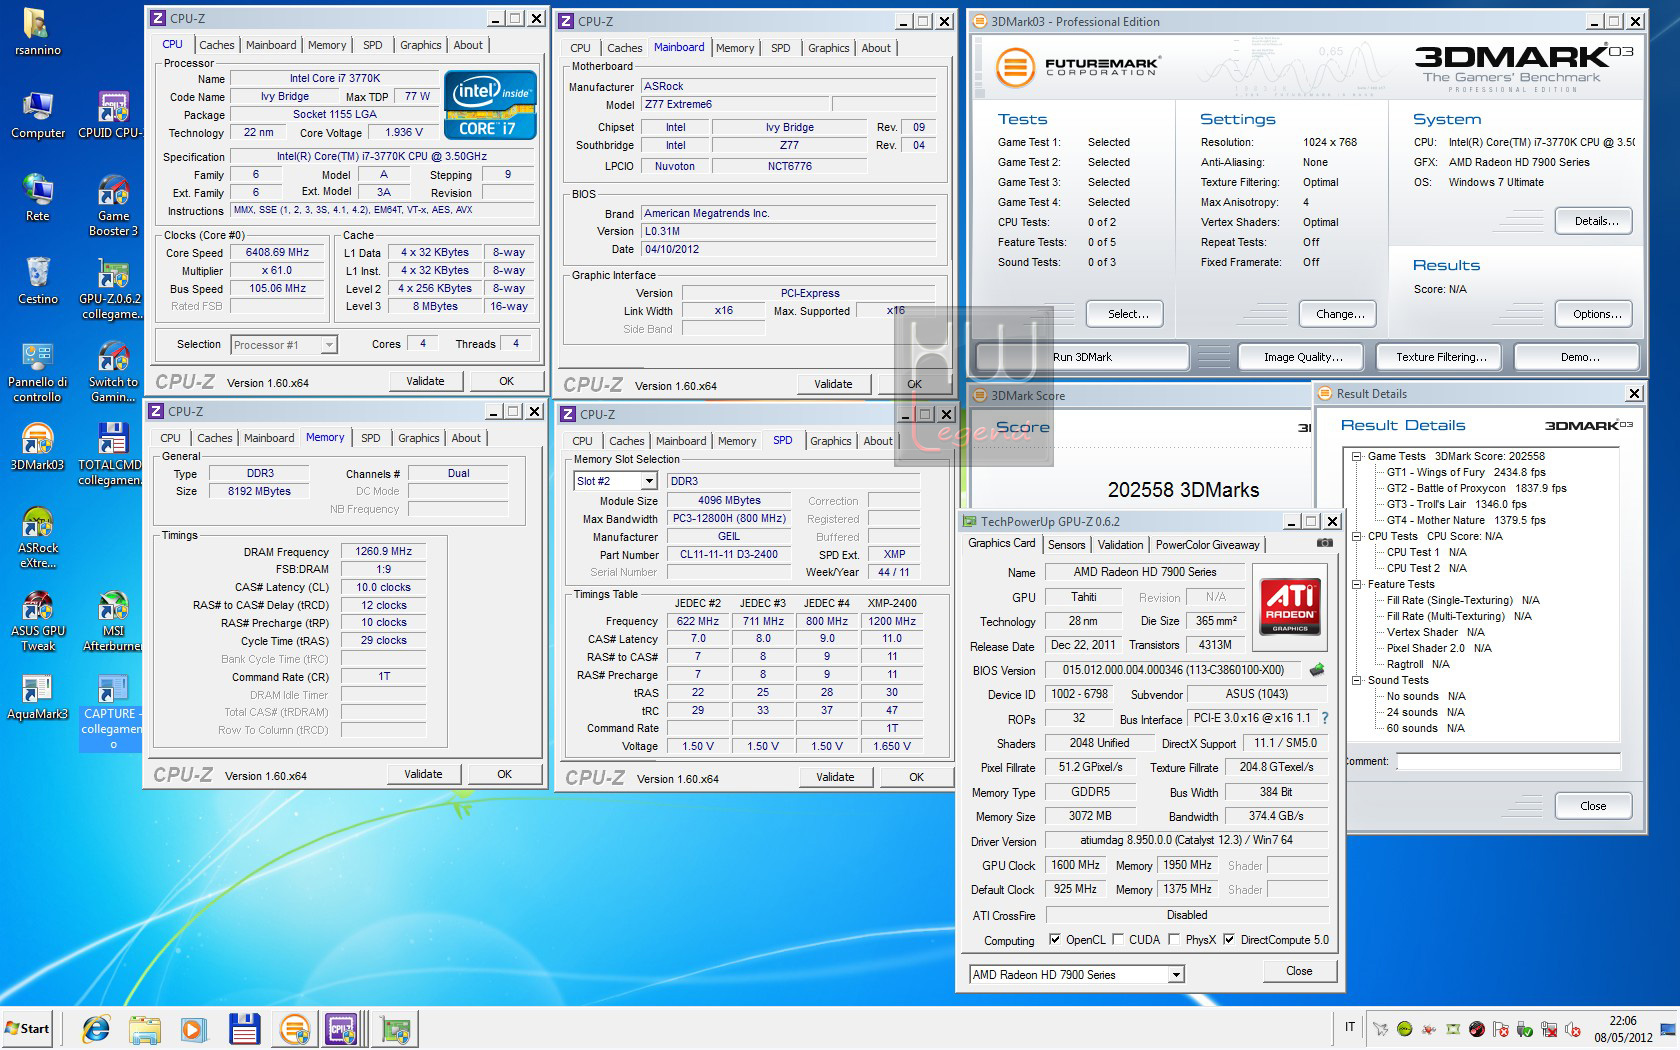This screenshot has height=1050, width=1680.
Task: Click Validate in the Intel Core i7 CPU-Z window
Action: [x=425, y=381]
